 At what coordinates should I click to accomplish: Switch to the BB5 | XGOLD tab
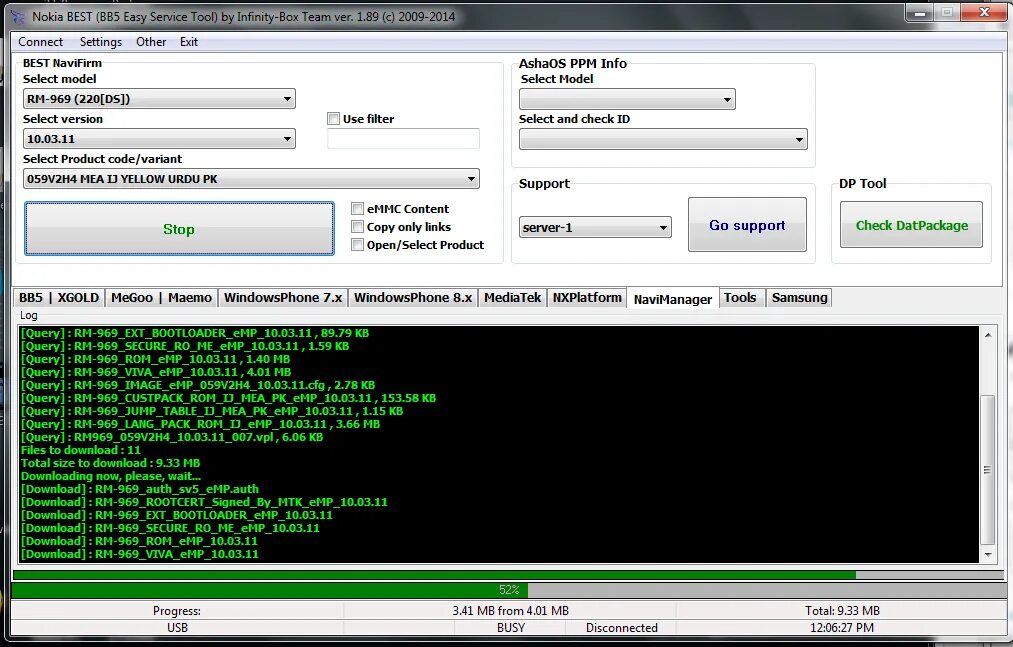point(59,298)
